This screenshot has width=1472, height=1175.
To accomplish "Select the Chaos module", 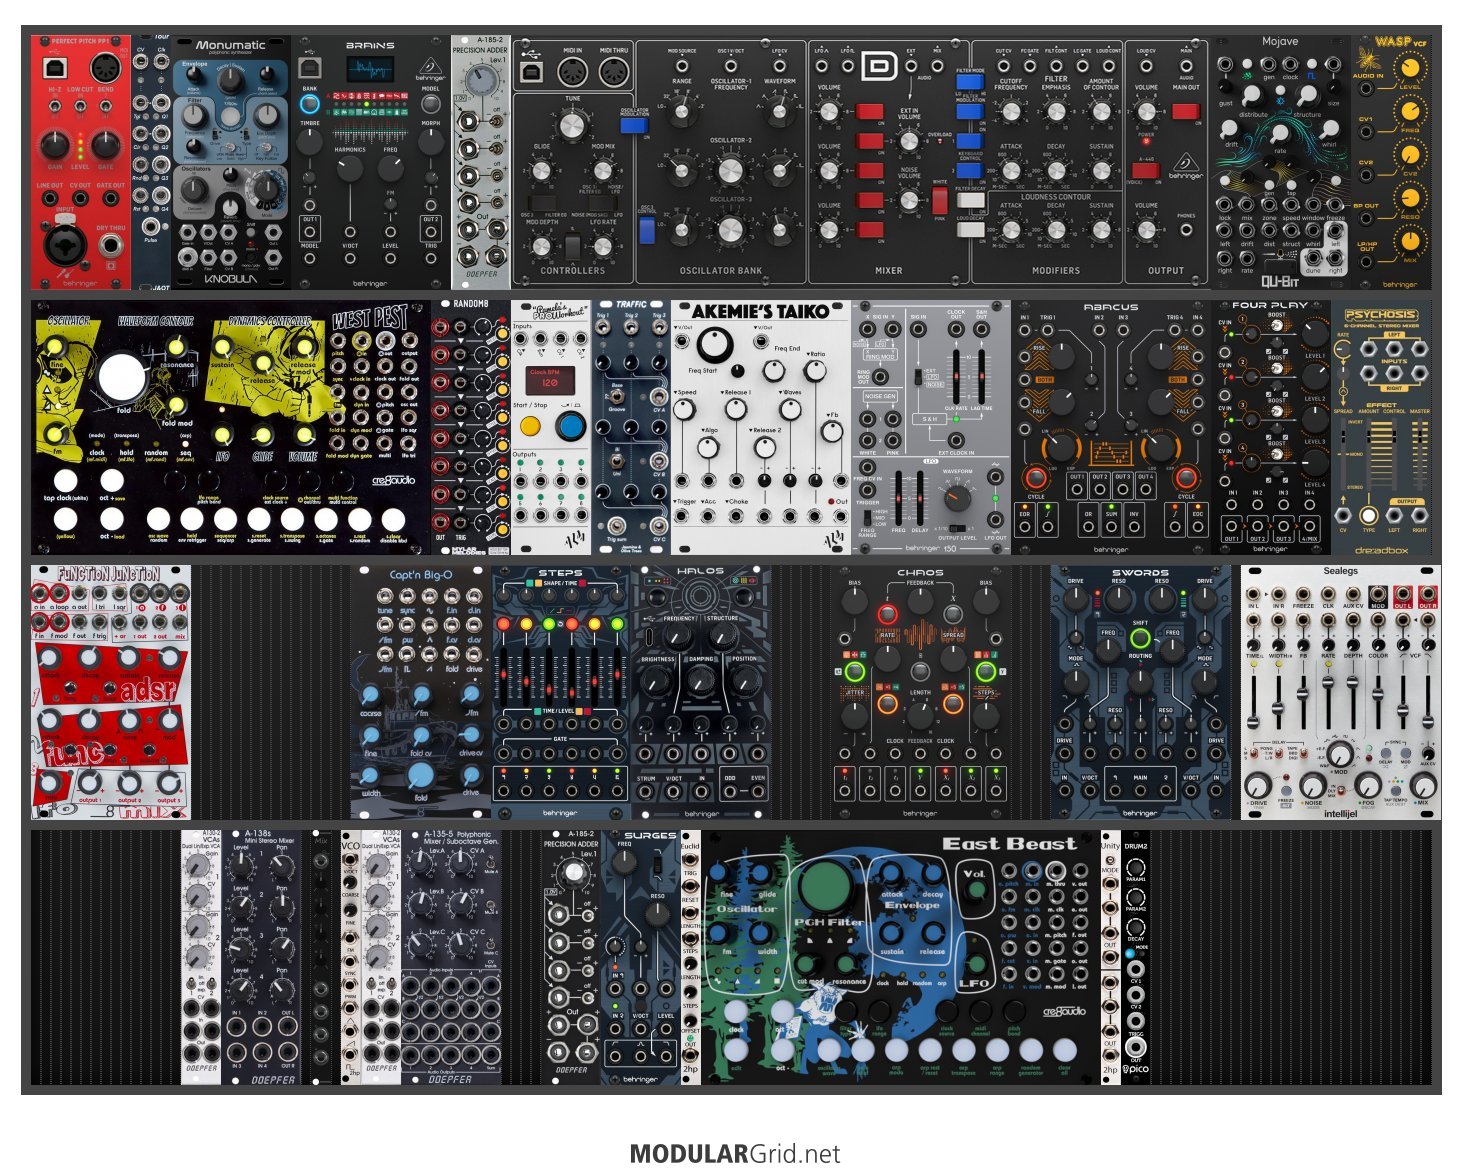I will (920, 692).
